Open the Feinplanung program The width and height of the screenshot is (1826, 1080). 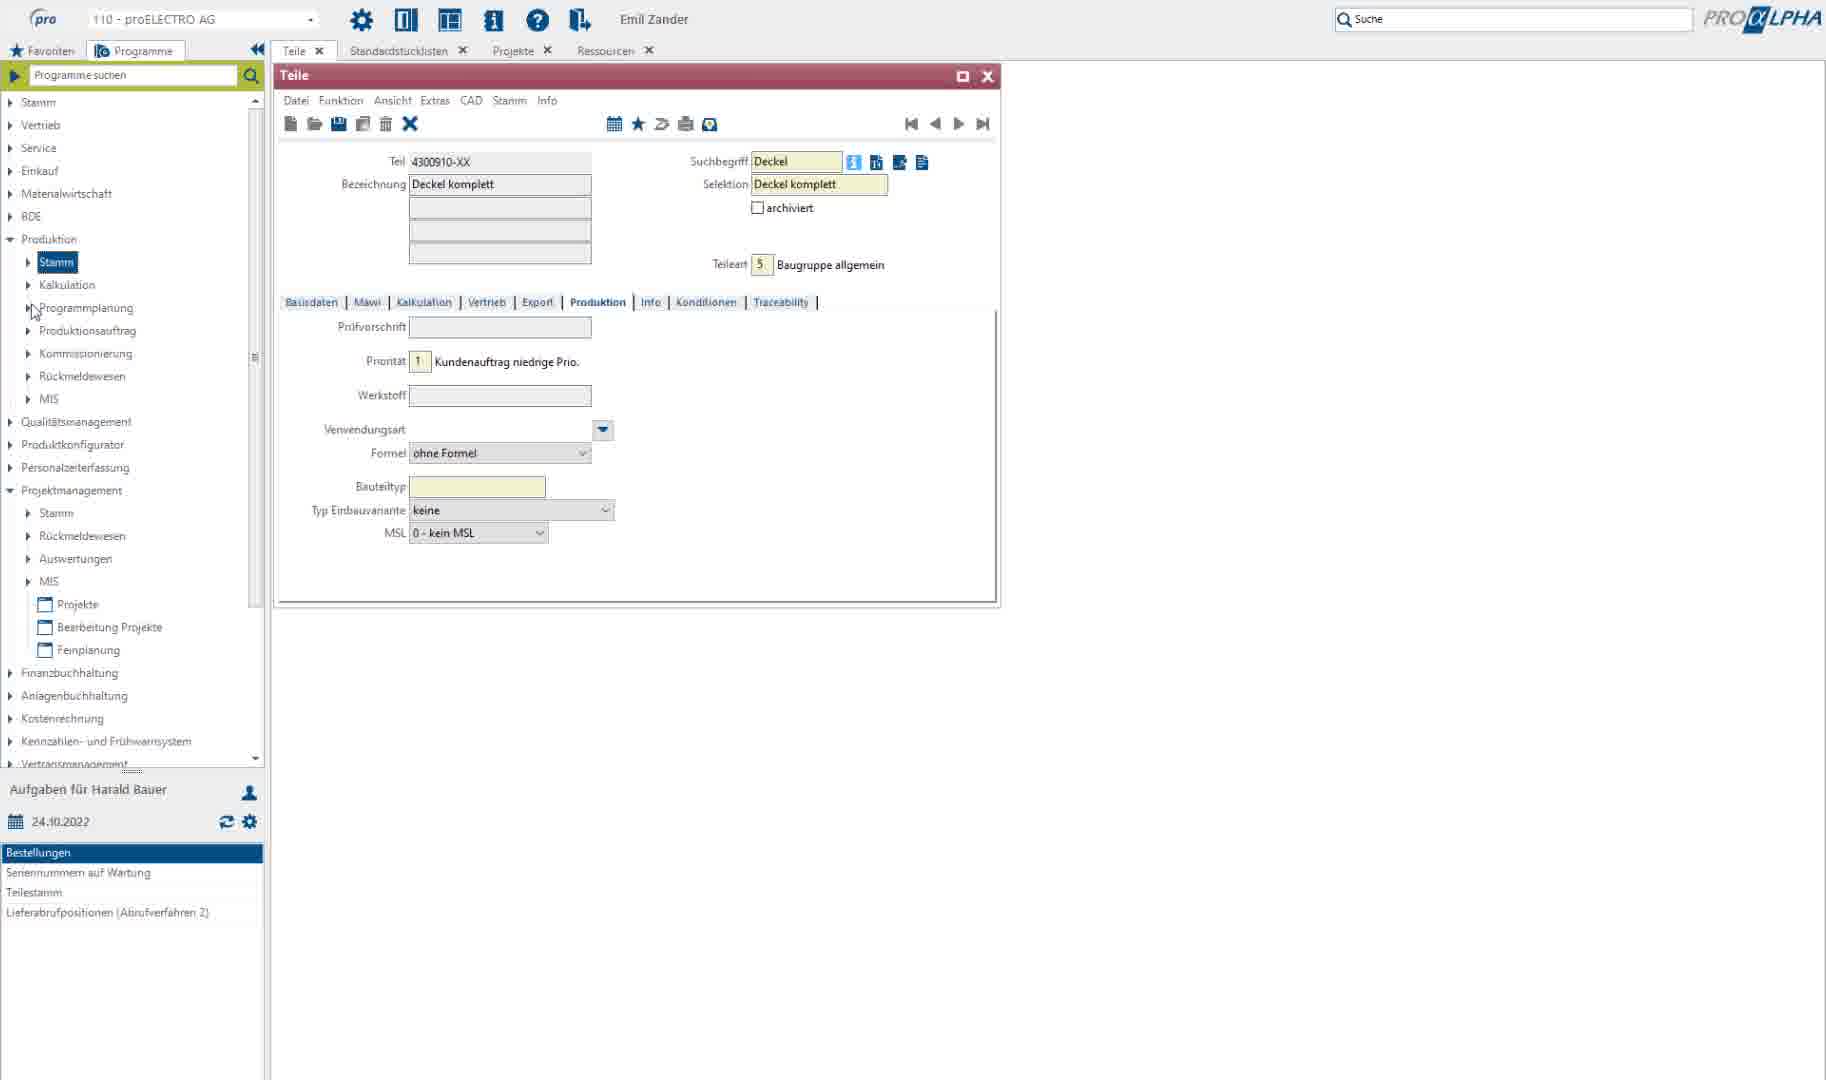[88, 650]
